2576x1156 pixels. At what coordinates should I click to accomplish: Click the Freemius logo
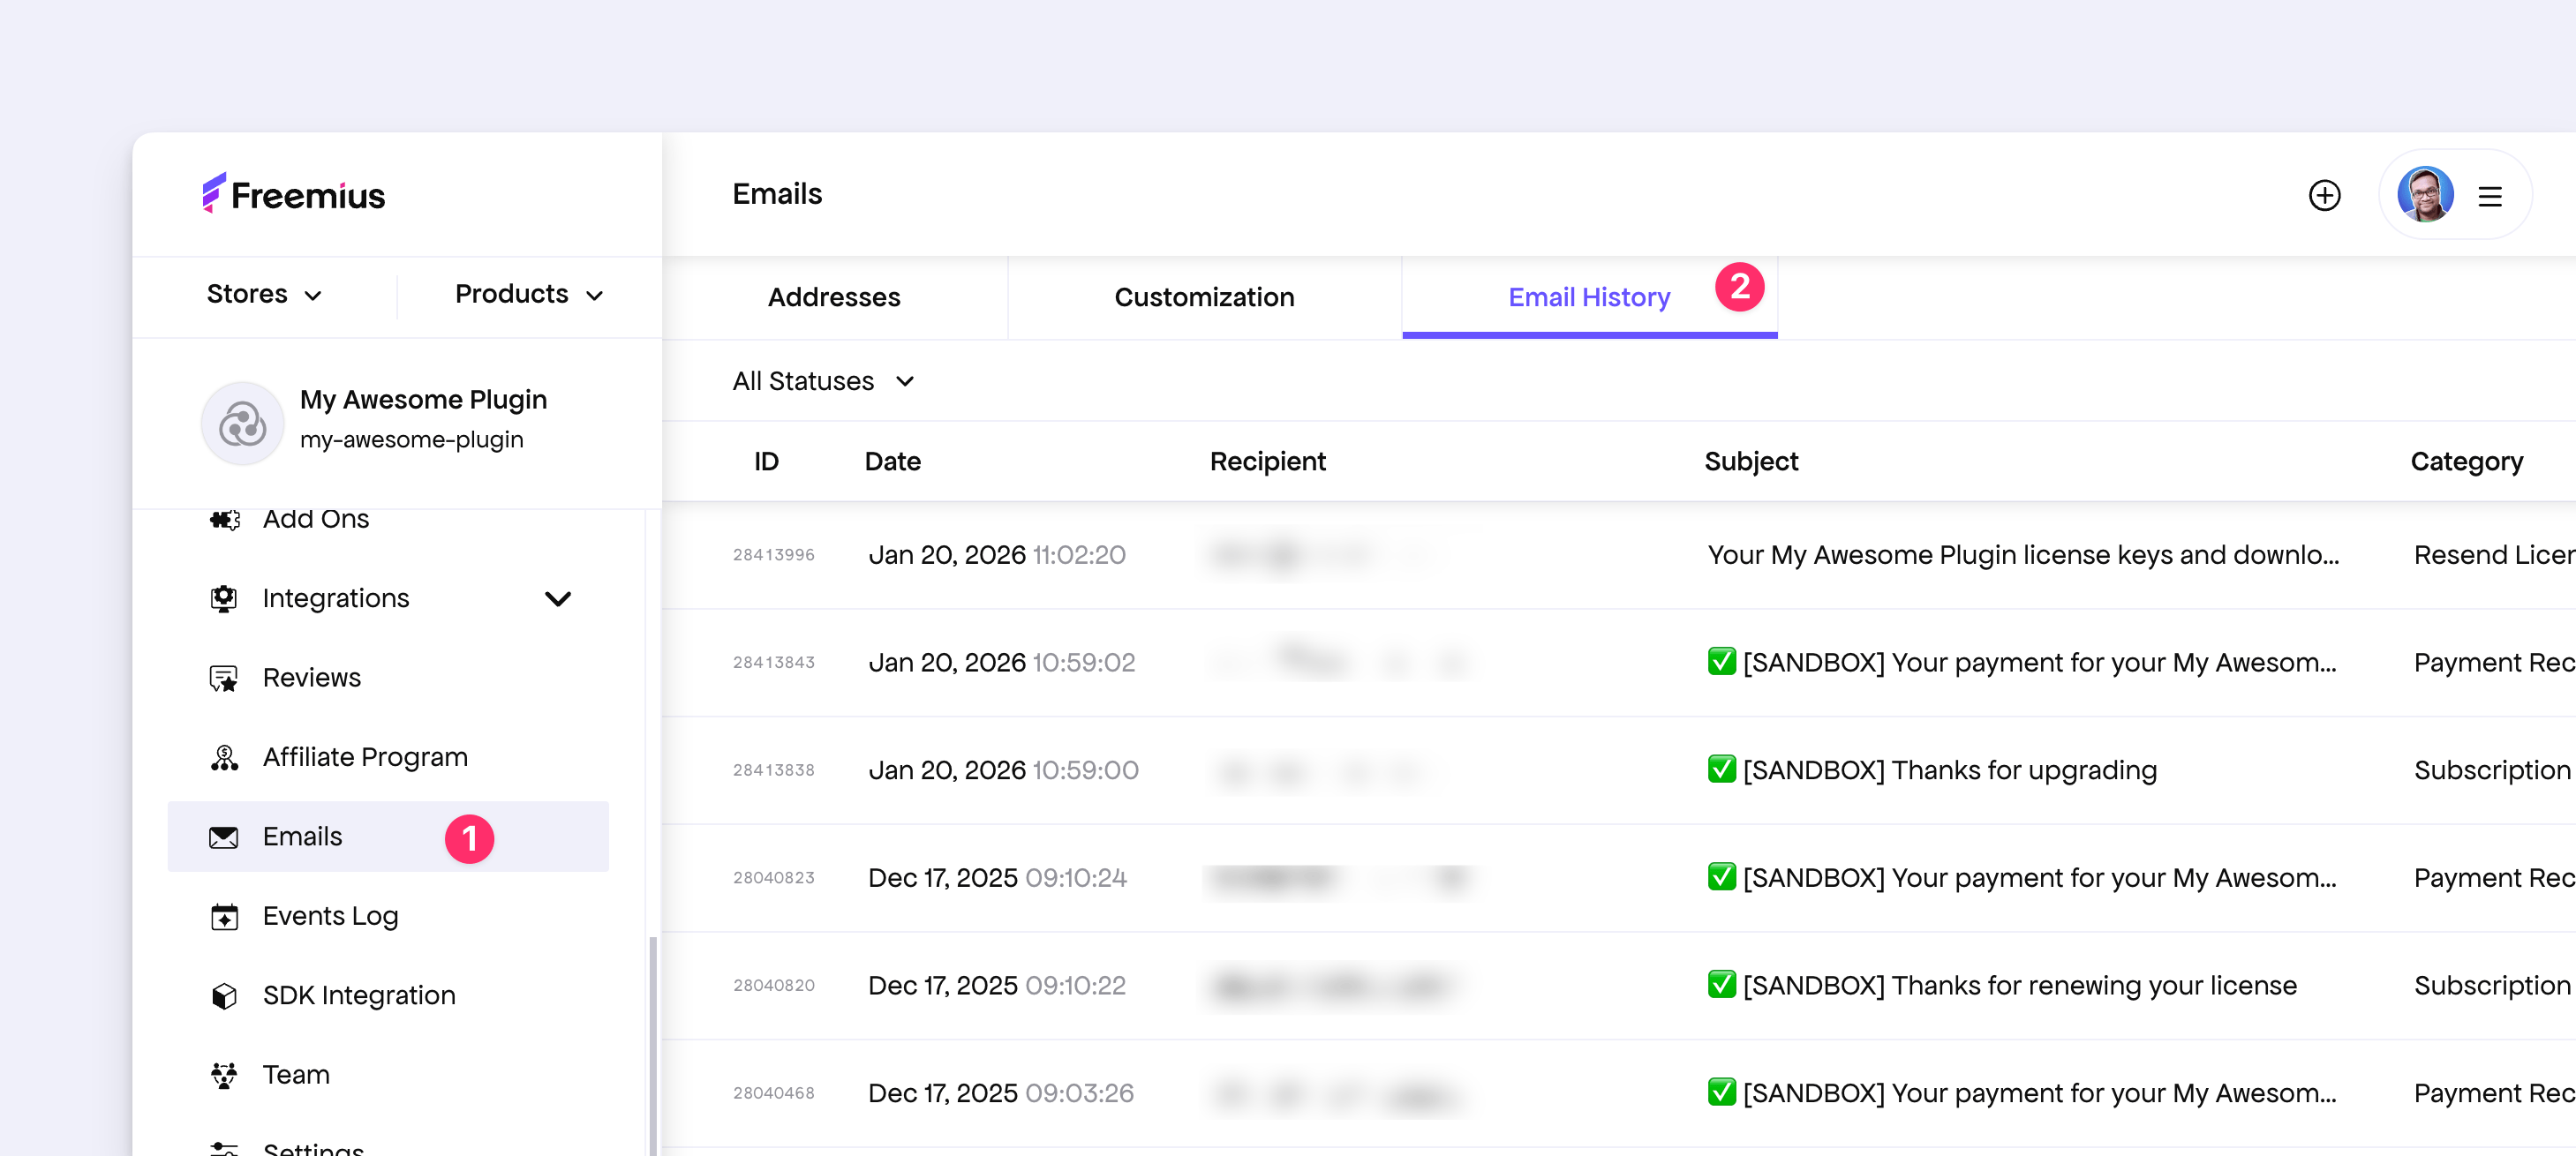click(293, 194)
